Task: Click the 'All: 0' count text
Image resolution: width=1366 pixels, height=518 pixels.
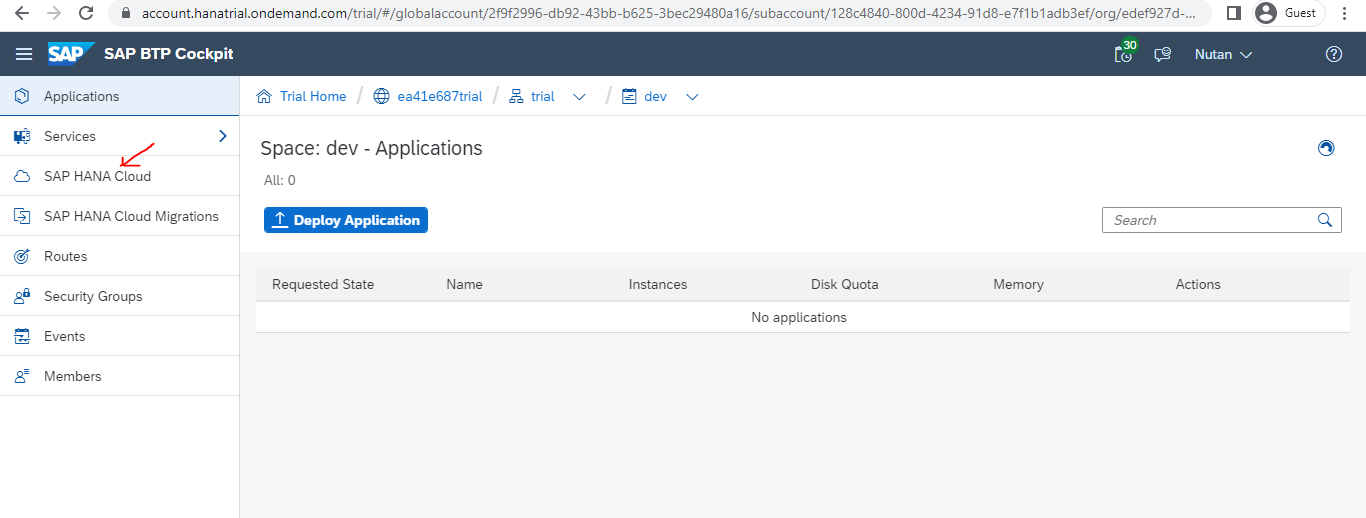Action: 280,181
